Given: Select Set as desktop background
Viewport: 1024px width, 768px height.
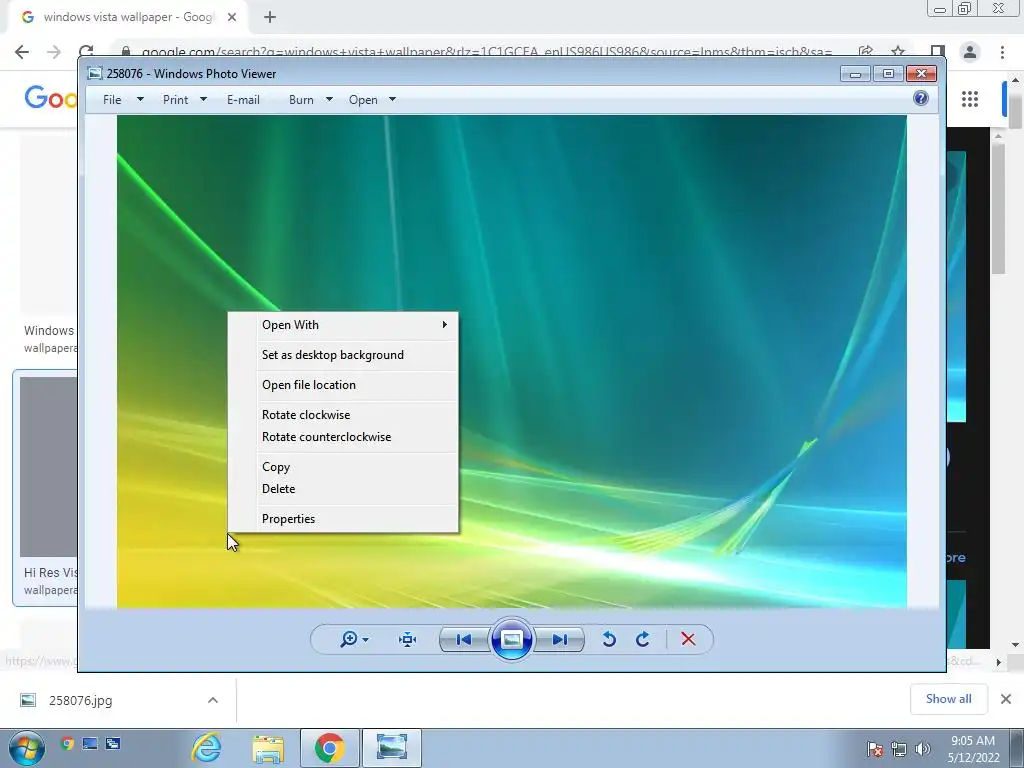Looking at the screenshot, I should [343, 355].
